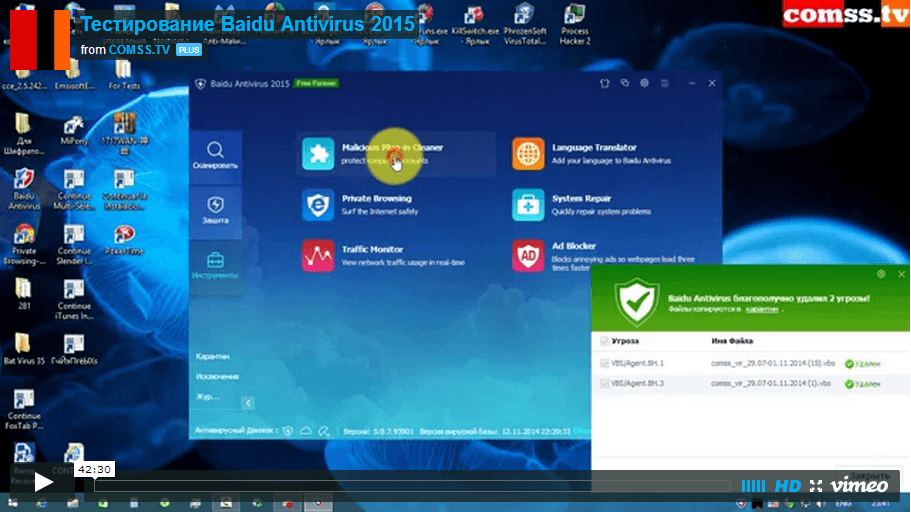The image size is (911, 512).
Task: Open the KillSwitch.exe desktop shortcut
Action: (x=475, y=24)
